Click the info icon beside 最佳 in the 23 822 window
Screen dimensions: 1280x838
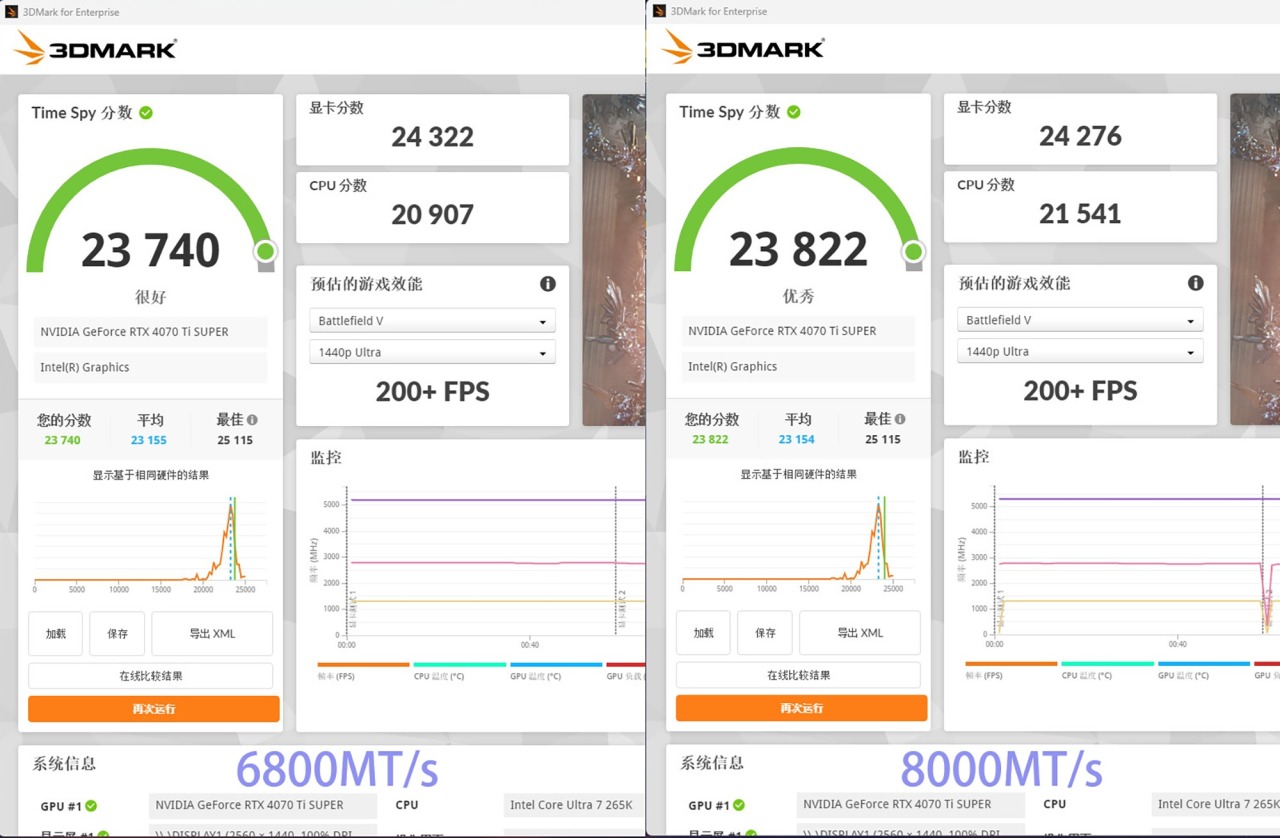[x=900, y=419]
